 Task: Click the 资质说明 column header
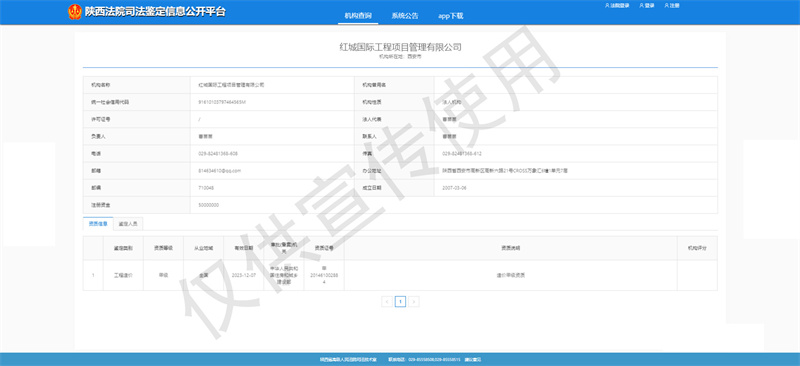click(x=511, y=248)
